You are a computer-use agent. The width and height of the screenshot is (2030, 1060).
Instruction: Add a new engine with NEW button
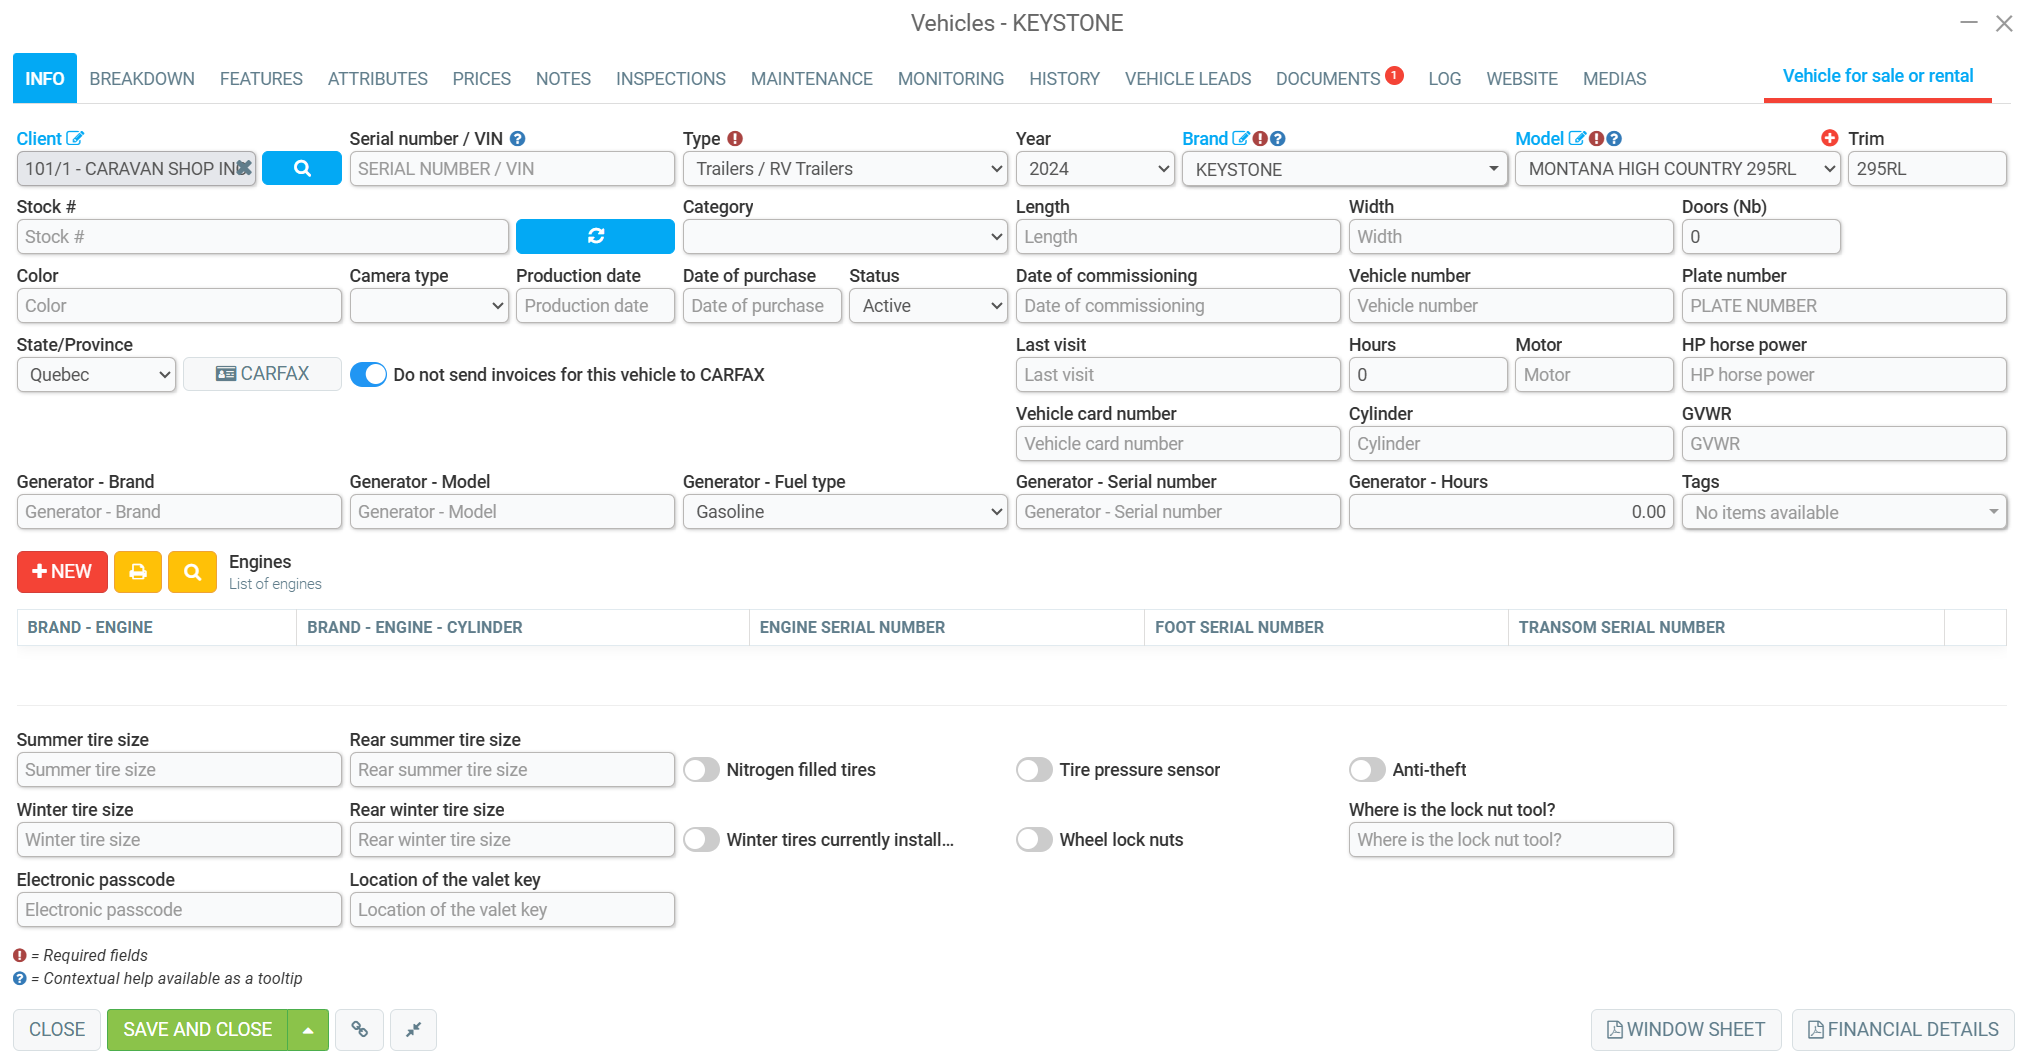pyautogui.click(x=62, y=572)
